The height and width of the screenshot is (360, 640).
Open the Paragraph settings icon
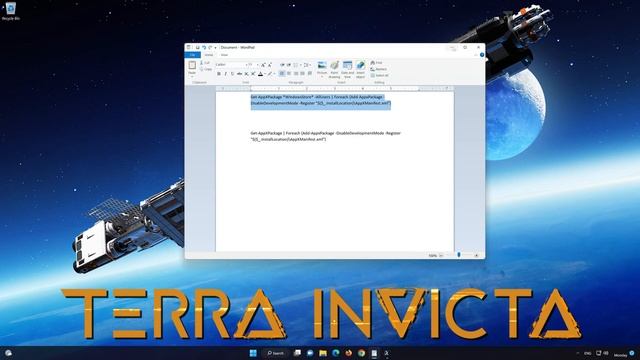click(x=310, y=74)
